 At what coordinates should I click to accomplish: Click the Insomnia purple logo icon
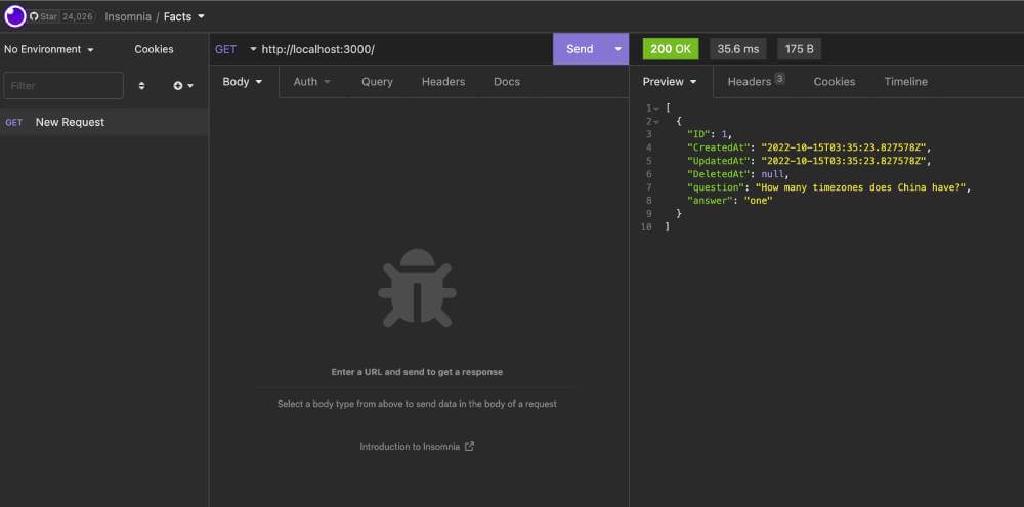(15, 16)
